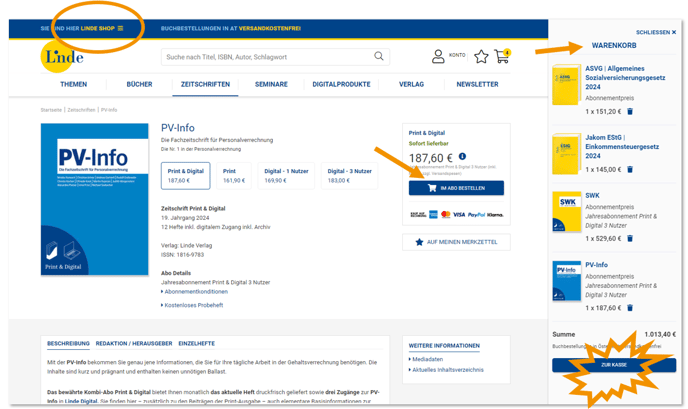Remove ASVG item with its trash icon
Screen dimensions: 688x409
630,111
